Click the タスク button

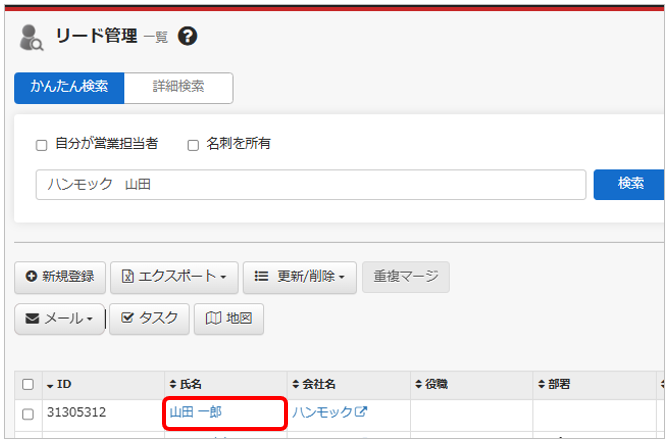pyautogui.click(x=149, y=319)
